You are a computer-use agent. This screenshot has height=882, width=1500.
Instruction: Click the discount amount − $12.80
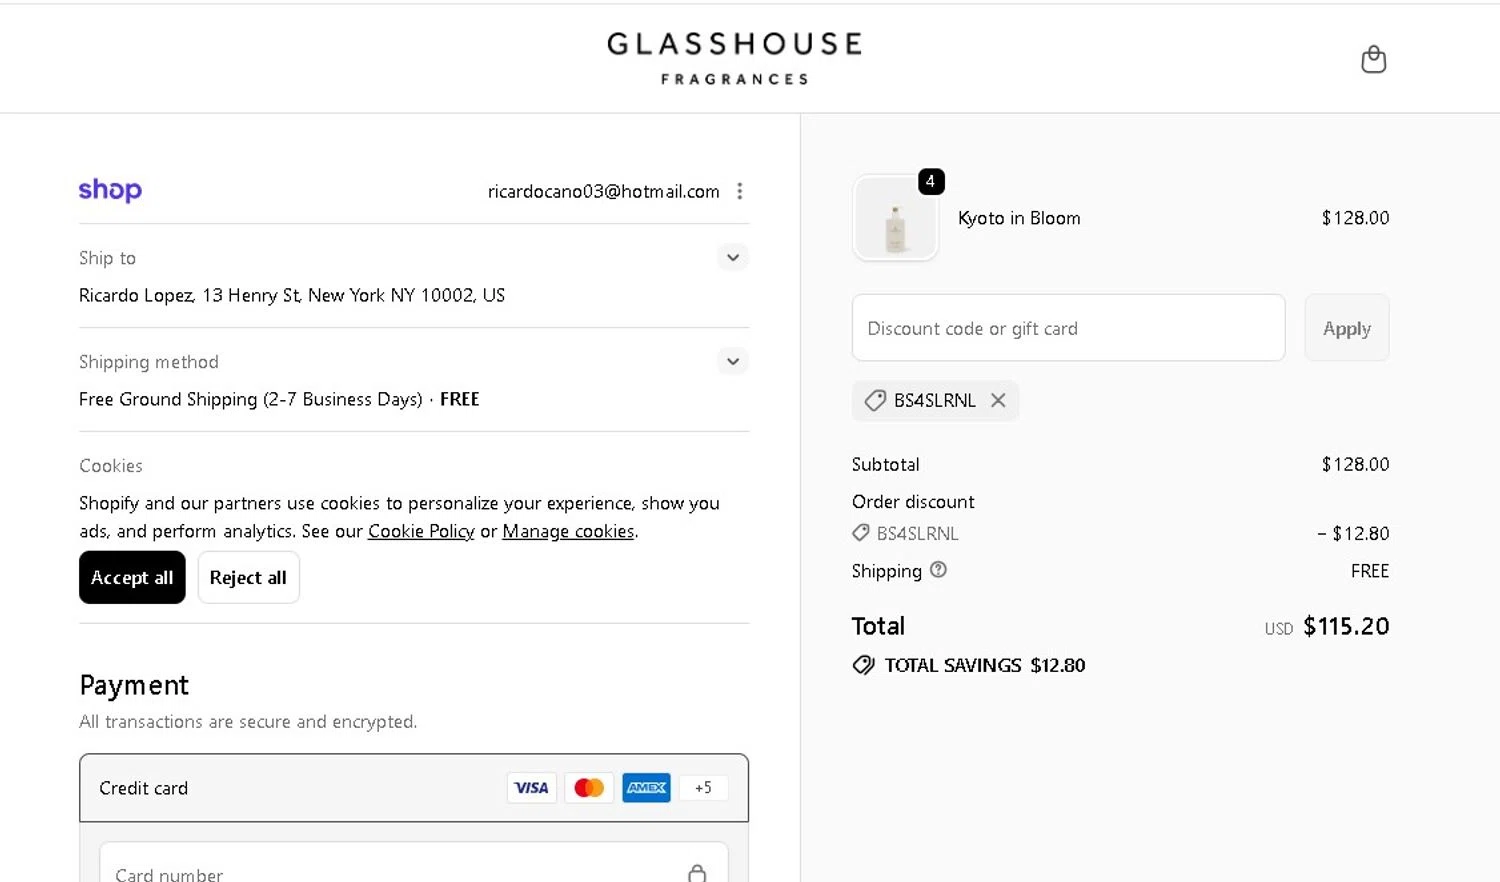click(1353, 533)
